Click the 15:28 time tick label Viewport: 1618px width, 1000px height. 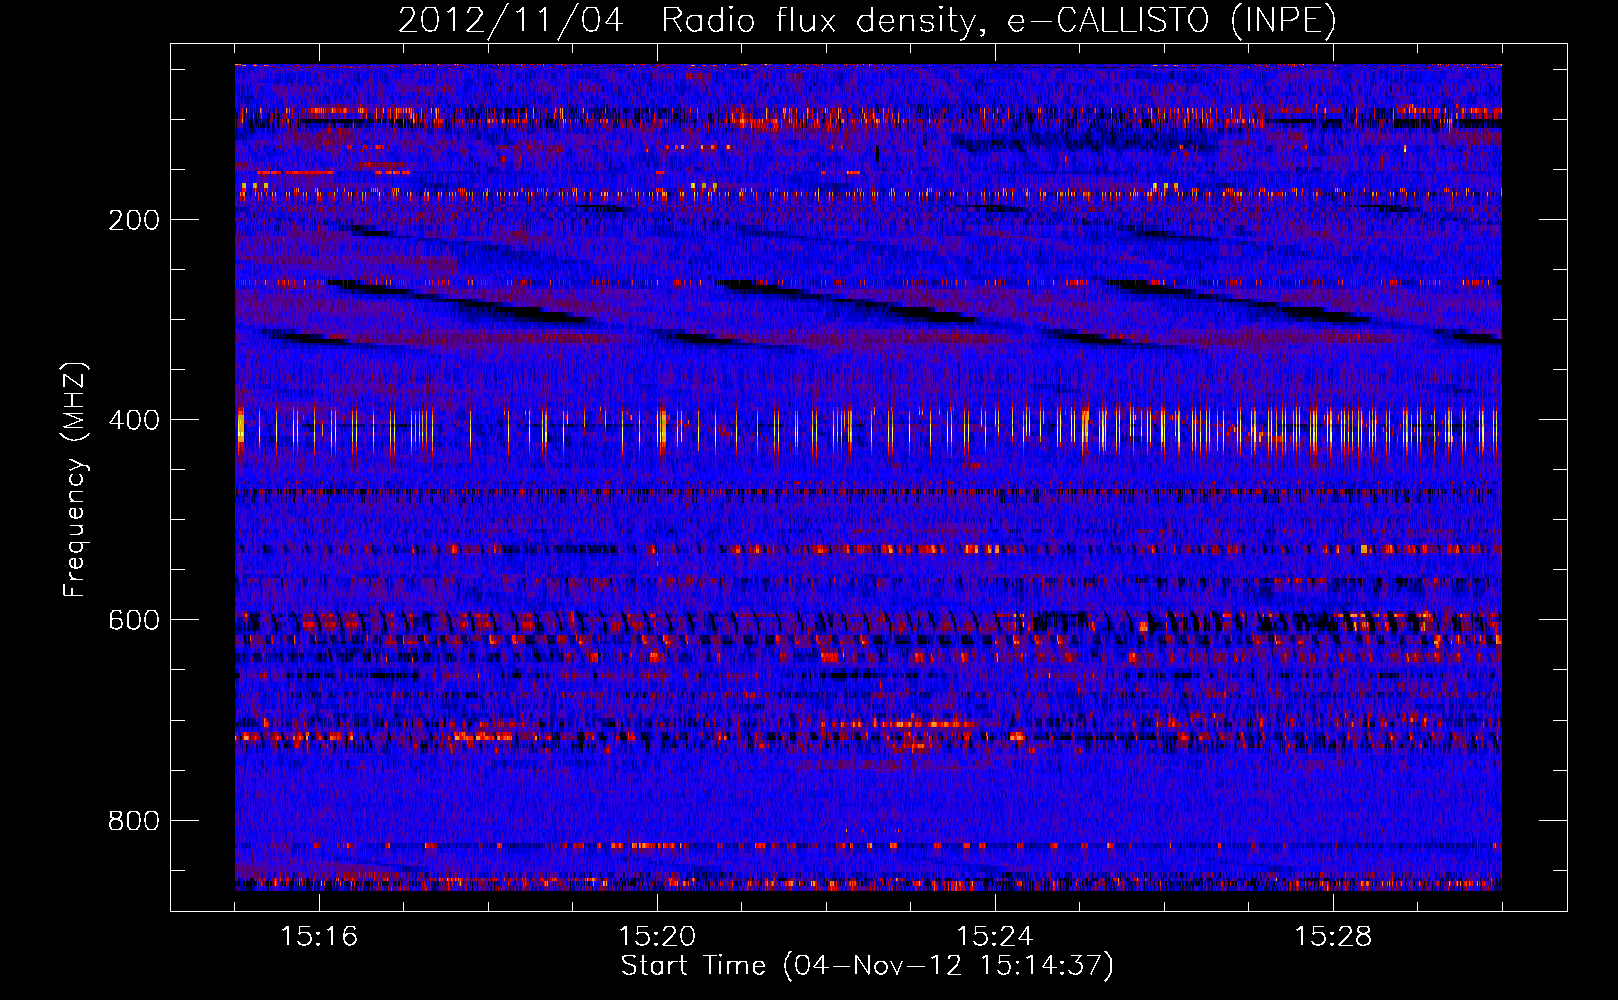tap(1333, 936)
